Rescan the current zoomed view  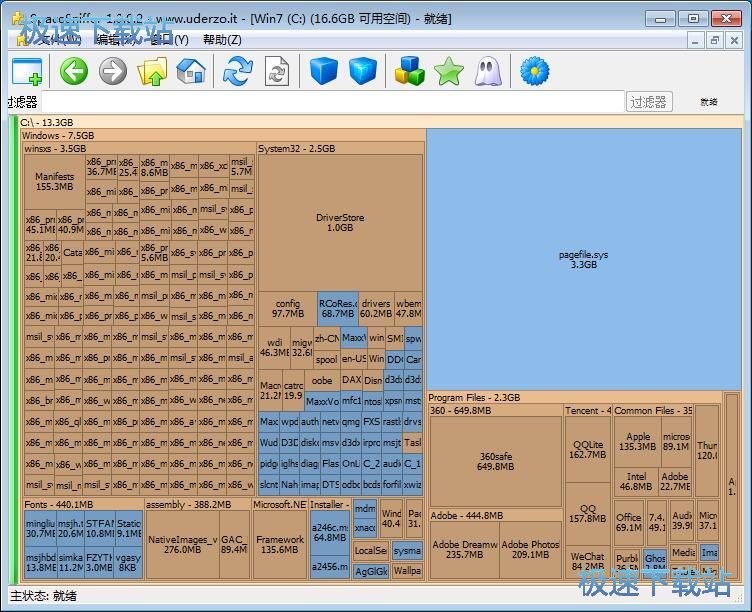coord(277,71)
